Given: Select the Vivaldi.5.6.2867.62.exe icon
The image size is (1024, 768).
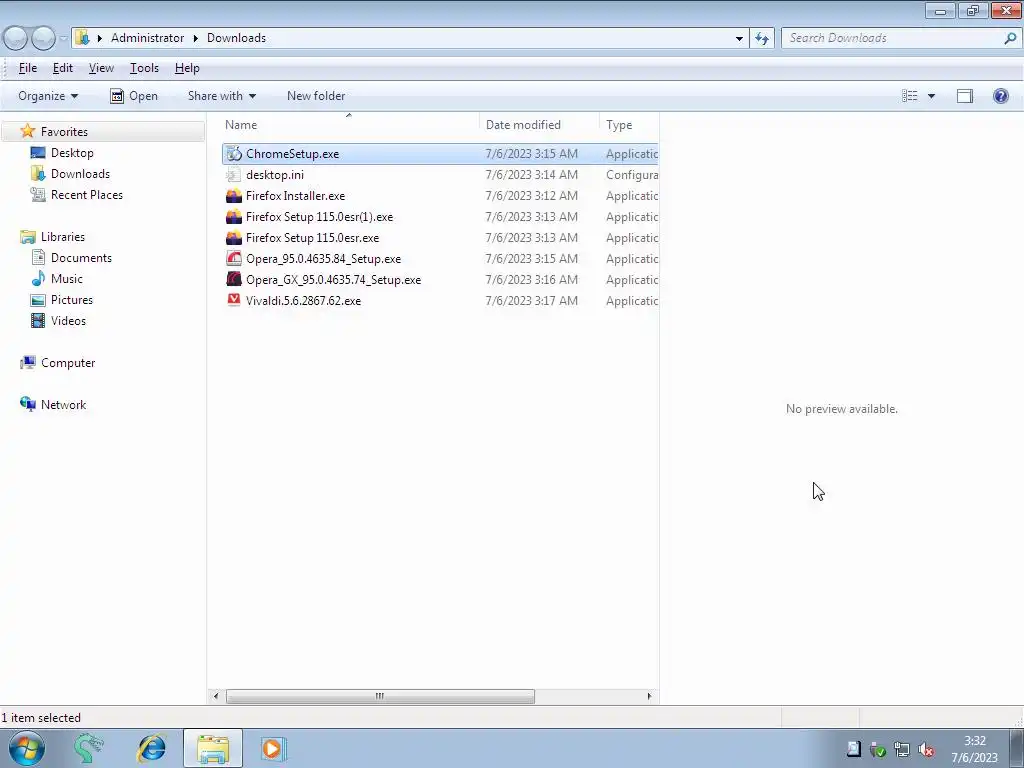Looking at the screenshot, I should click(234, 300).
